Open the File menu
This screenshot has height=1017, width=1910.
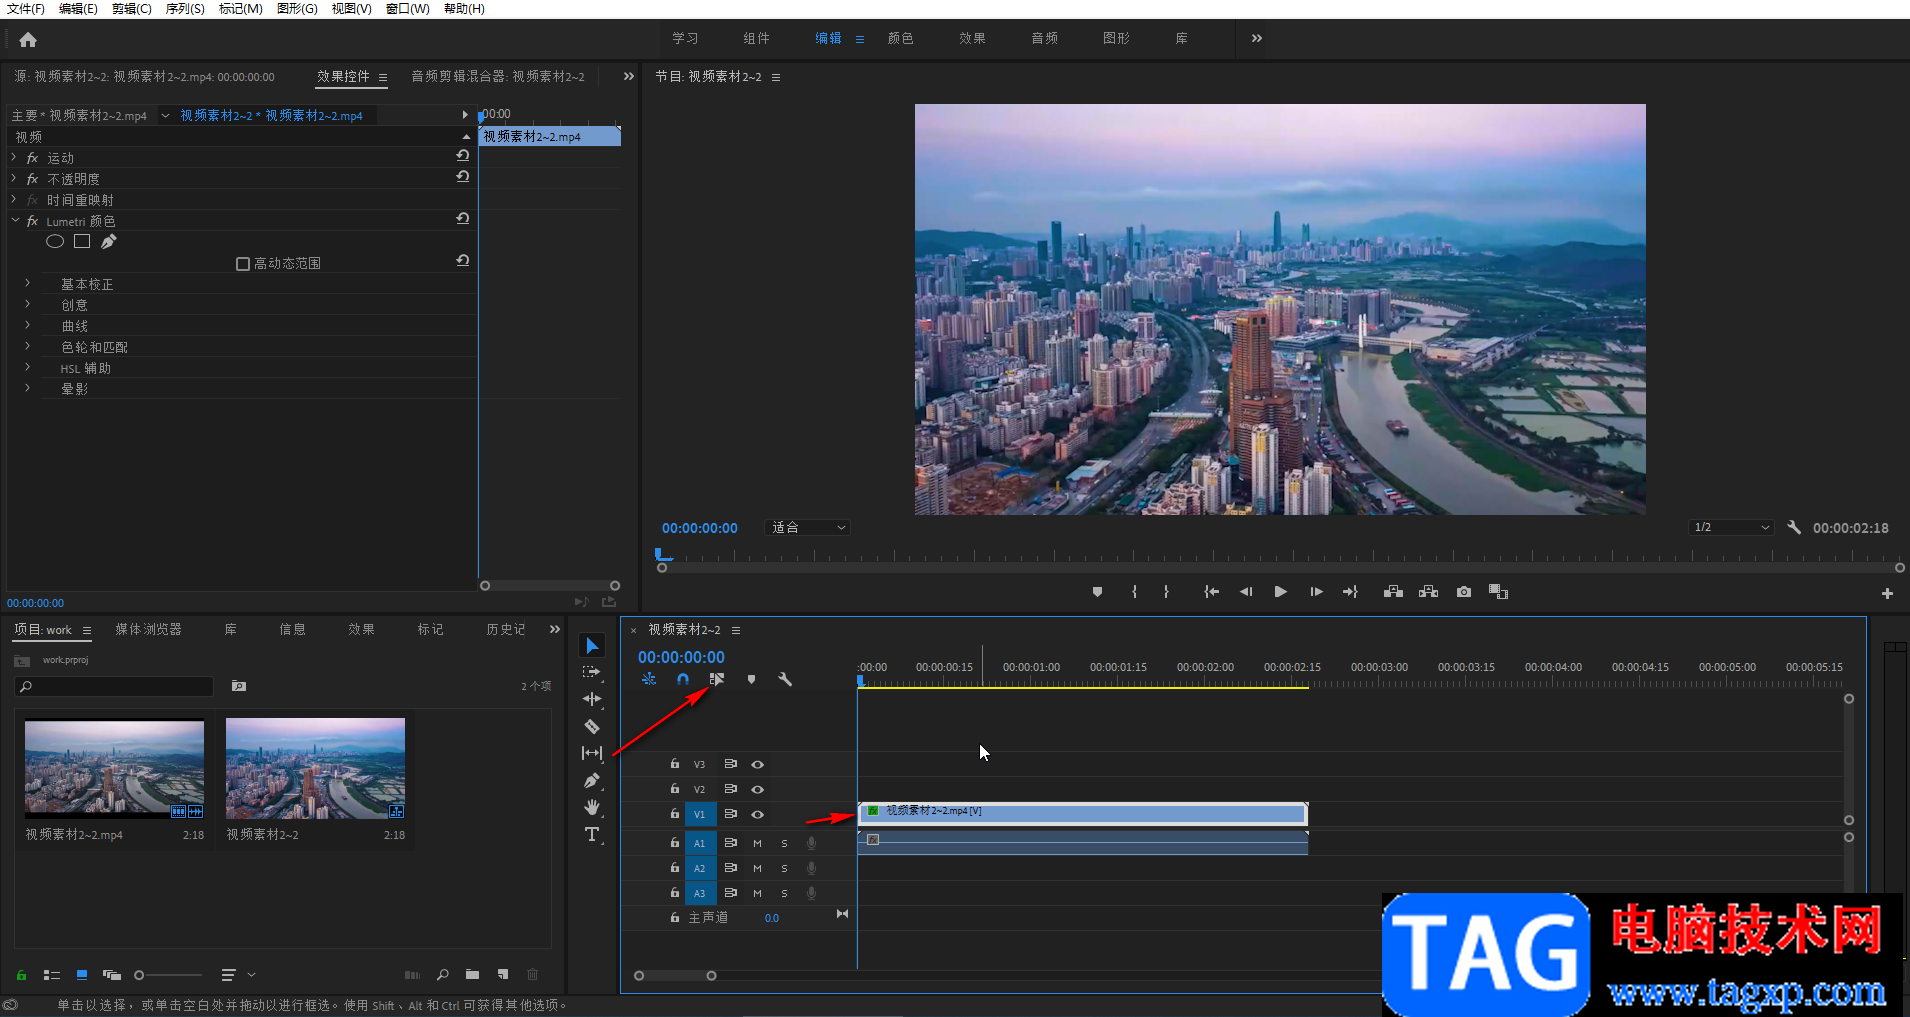(x=25, y=9)
